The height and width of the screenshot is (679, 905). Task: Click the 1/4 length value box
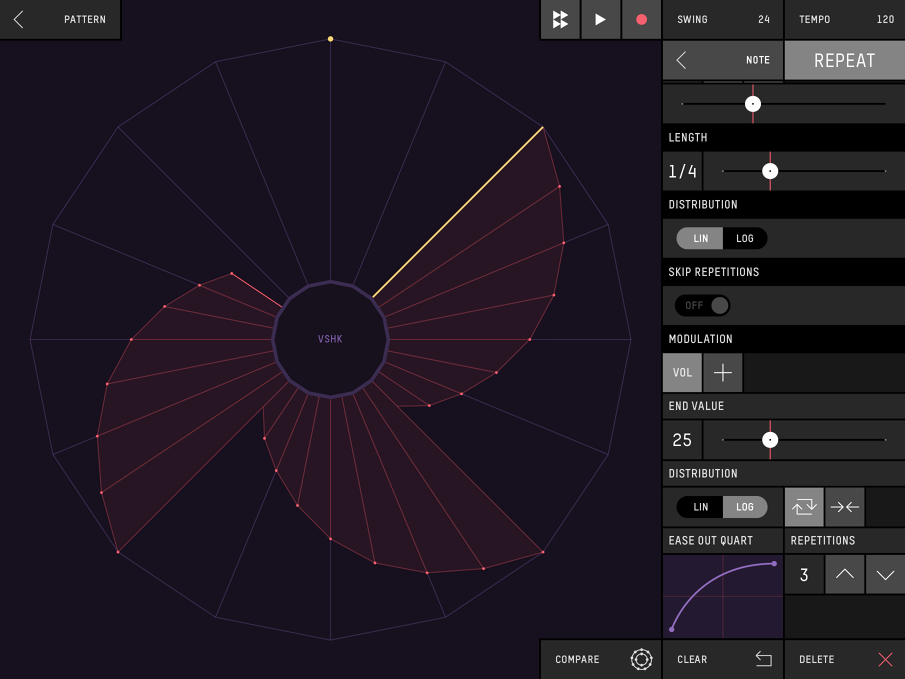coord(682,171)
